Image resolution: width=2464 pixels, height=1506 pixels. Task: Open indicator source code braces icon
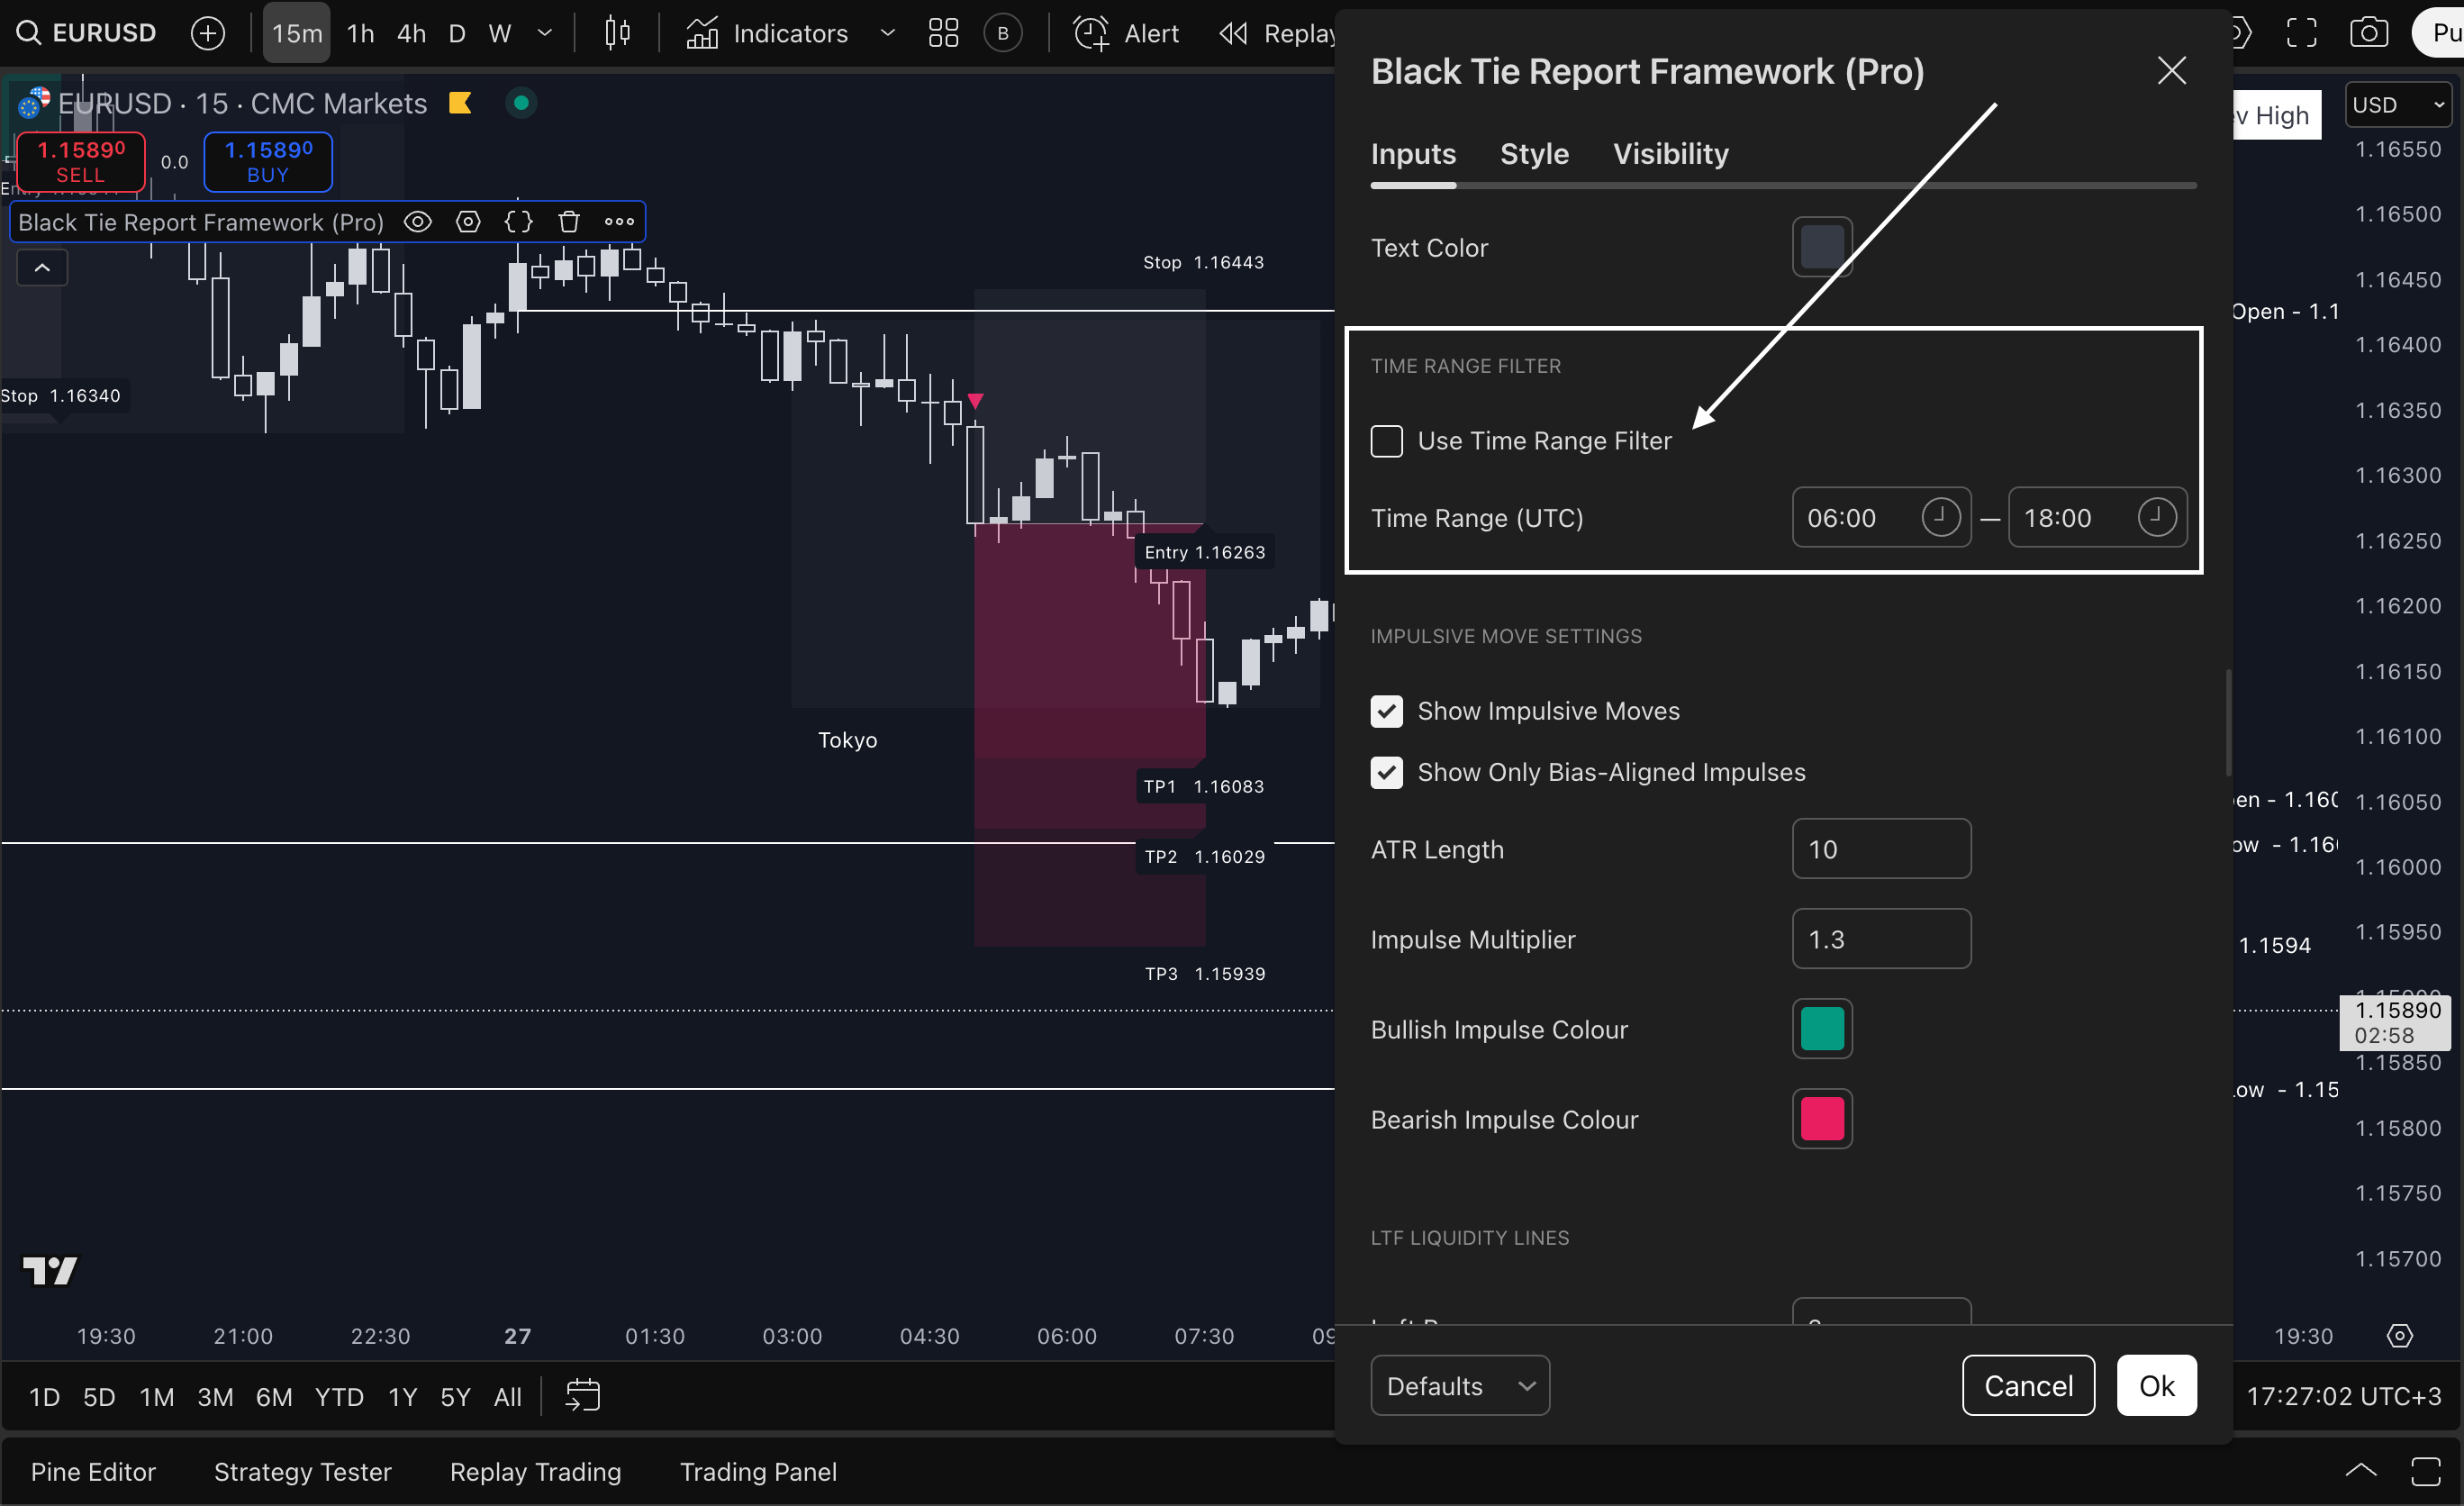pos(518,222)
